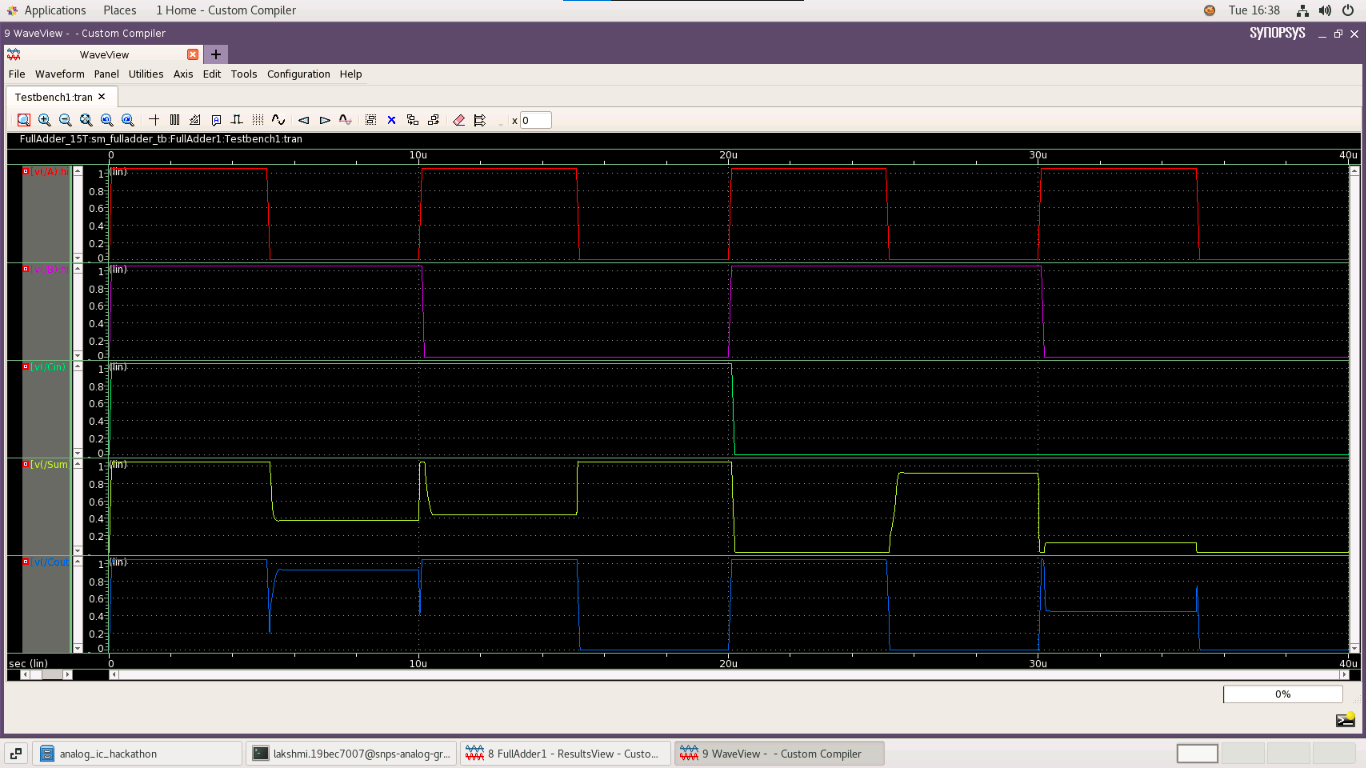Click the eraser icon in the toolbar
The width and height of the screenshot is (1366, 768).
click(x=458, y=119)
